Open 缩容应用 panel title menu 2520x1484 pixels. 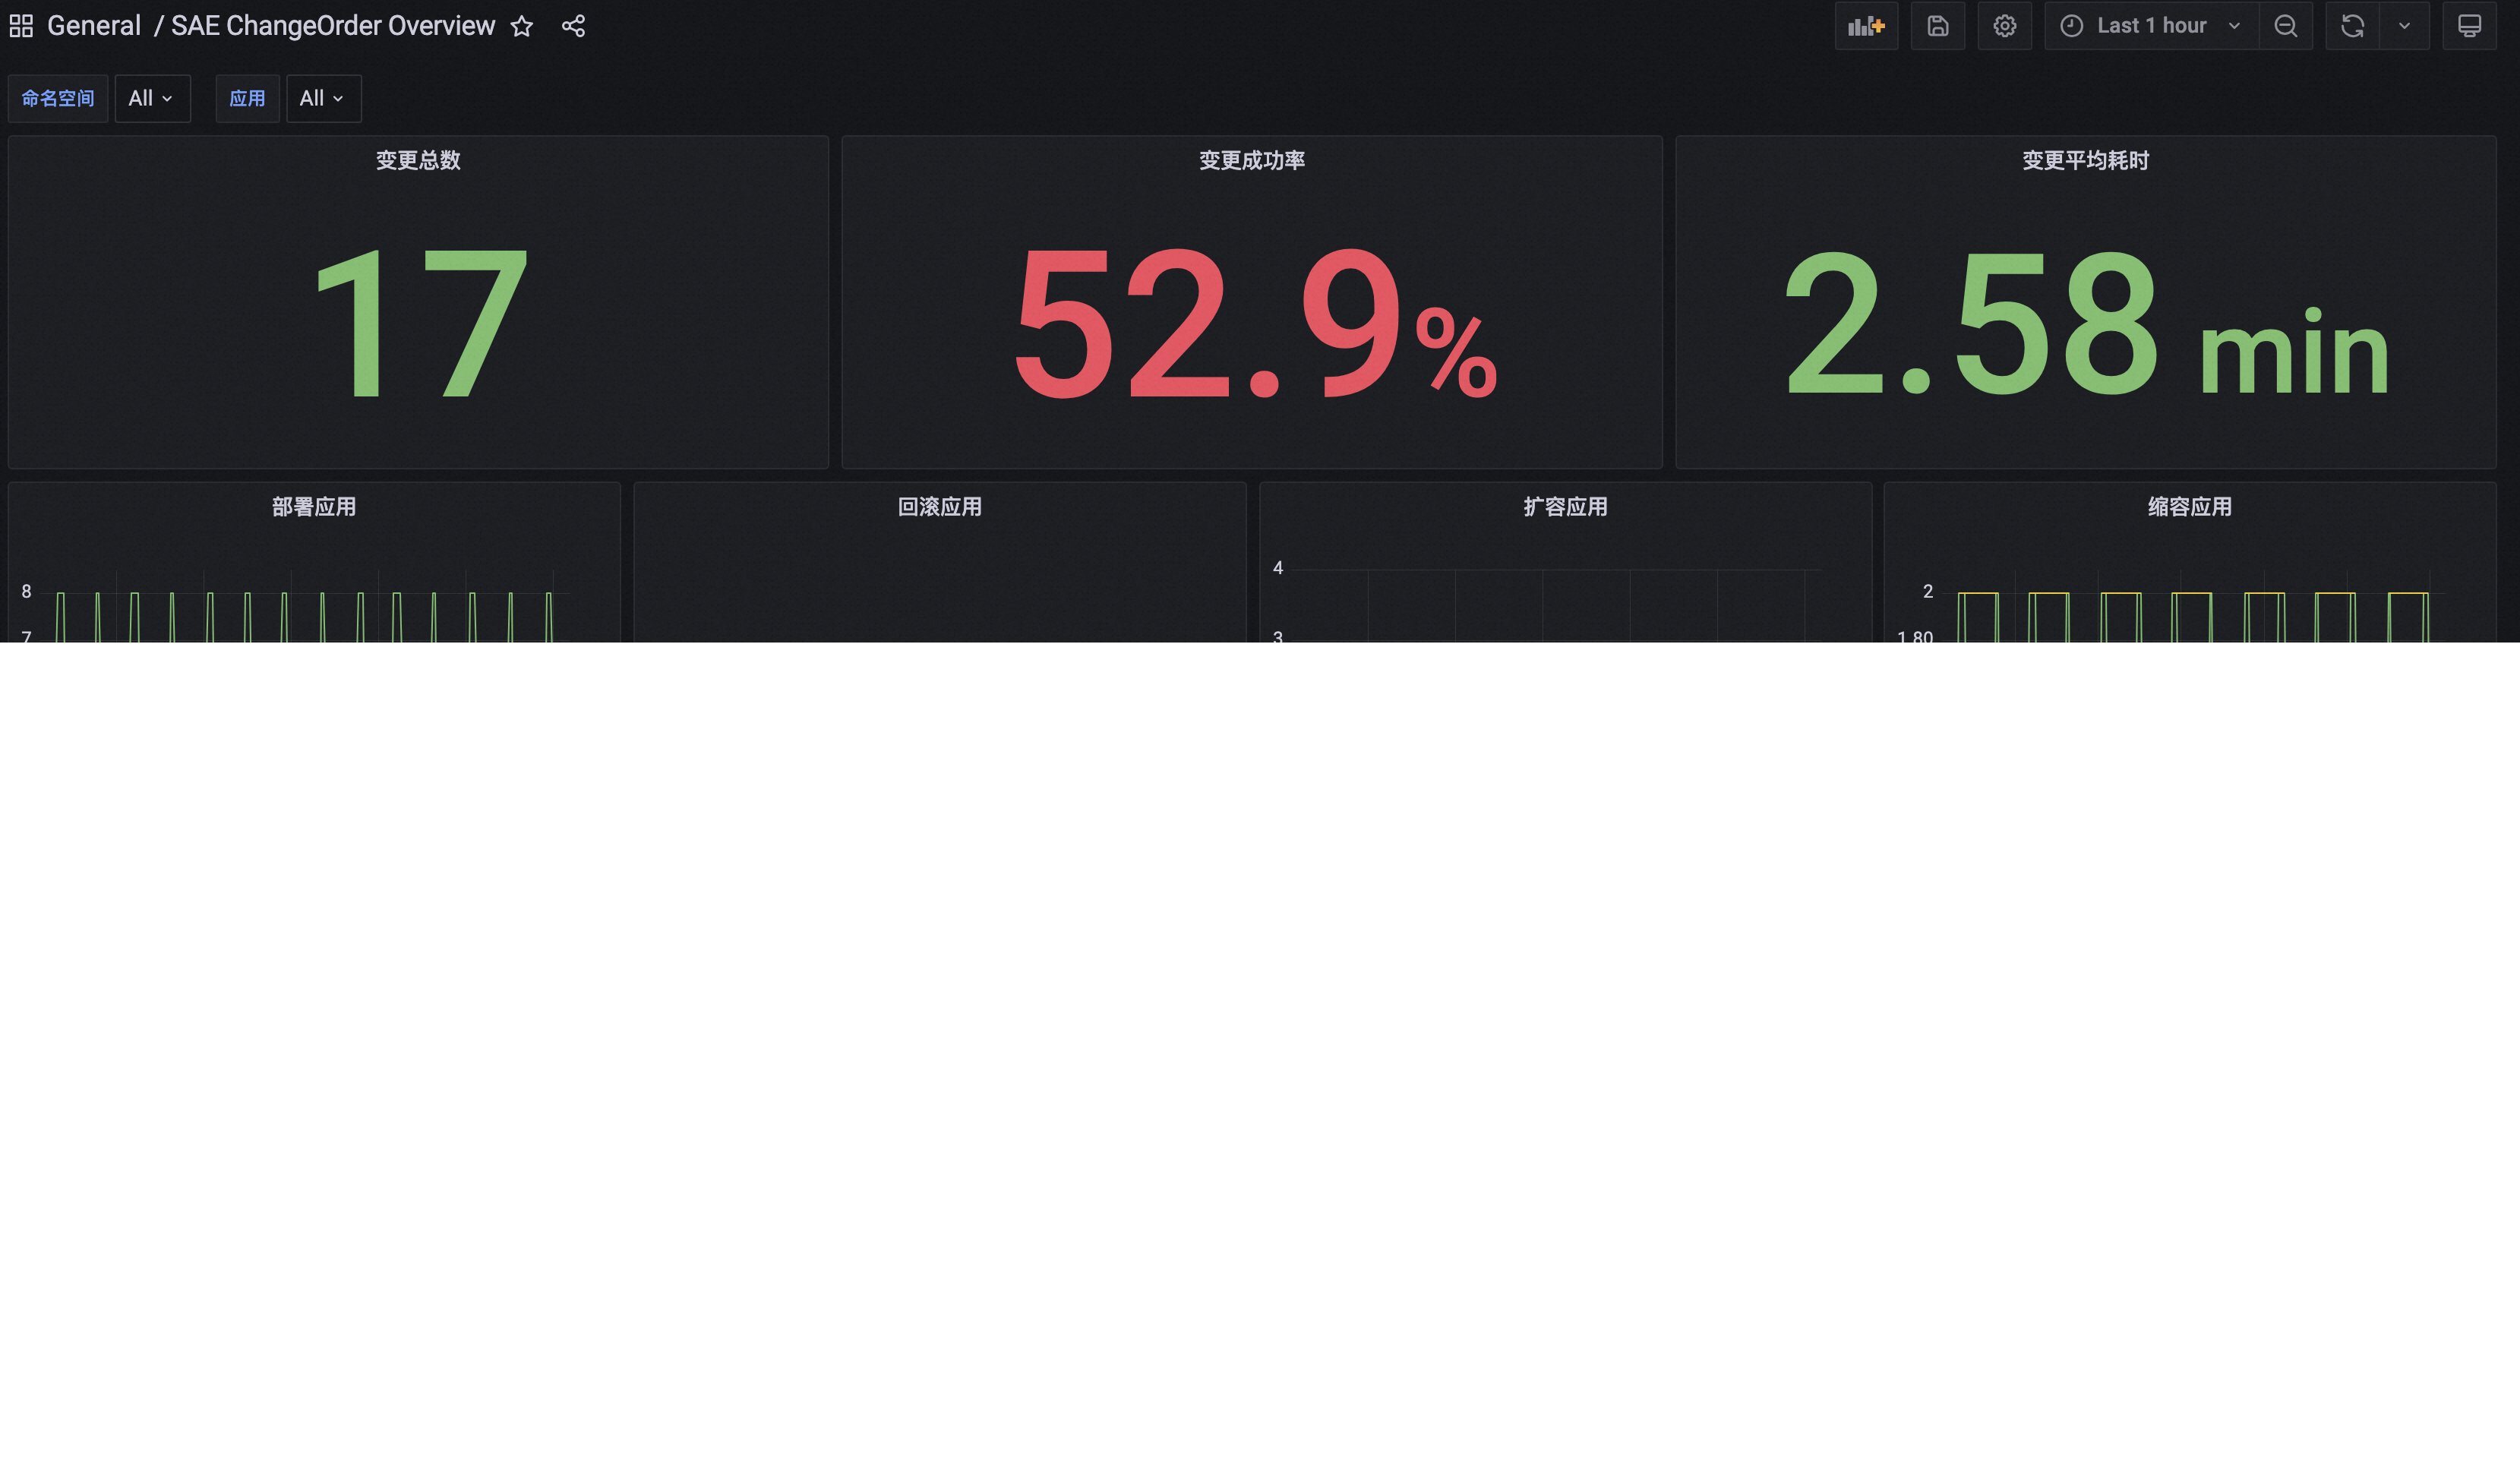pos(2190,507)
